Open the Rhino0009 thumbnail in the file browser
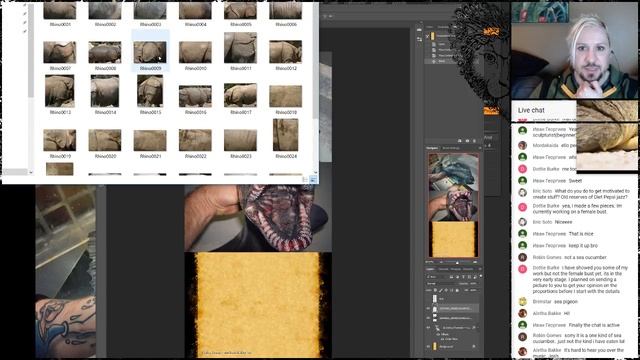This screenshot has width=640, height=360. [x=150, y=52]
